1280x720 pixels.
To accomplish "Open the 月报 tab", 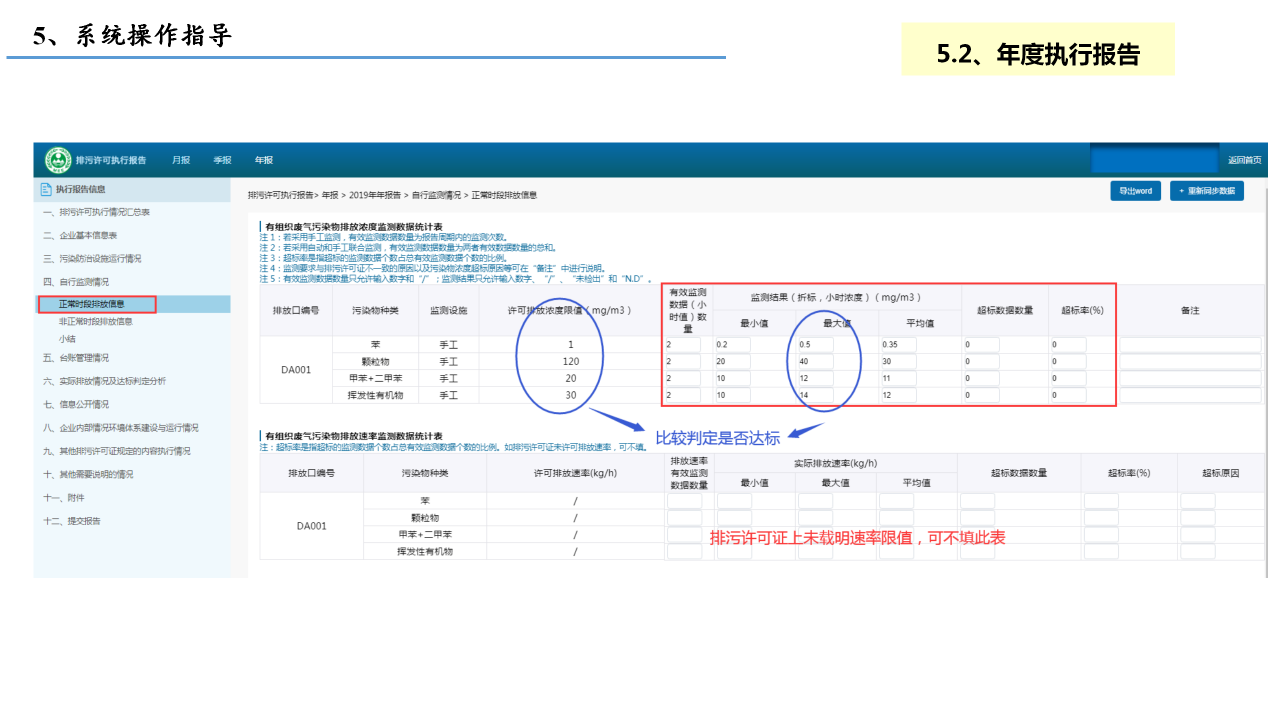I will (180, 160).
